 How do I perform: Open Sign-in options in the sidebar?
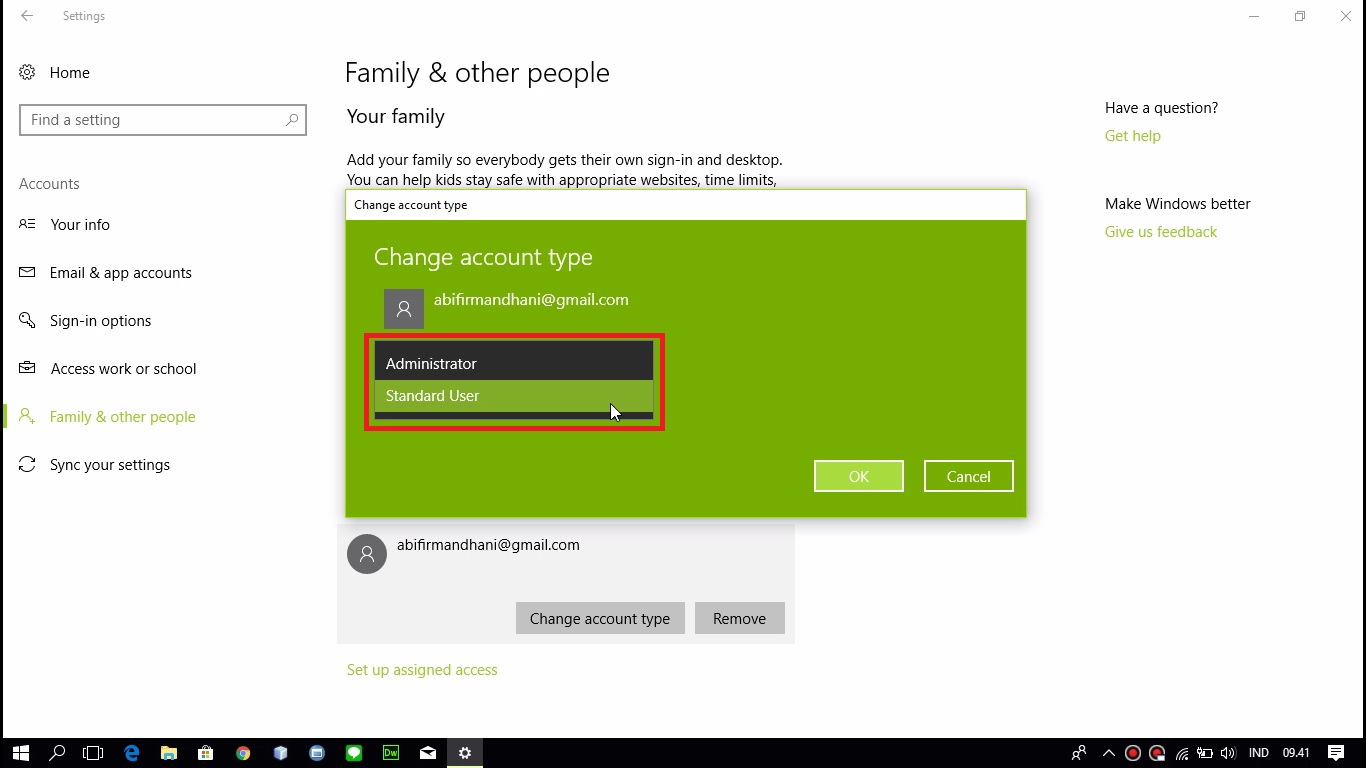point(100,321)
